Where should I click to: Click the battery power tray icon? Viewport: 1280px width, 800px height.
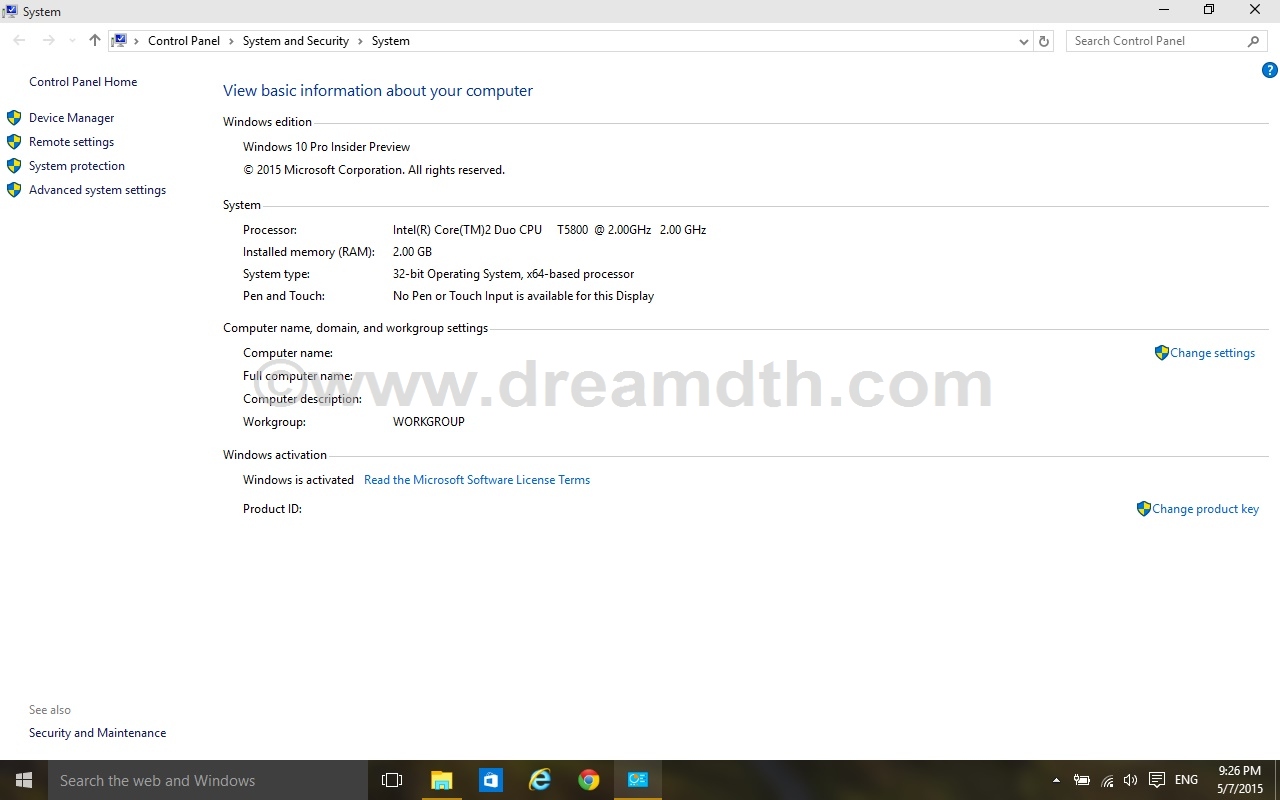click(x=1082, y=780)
